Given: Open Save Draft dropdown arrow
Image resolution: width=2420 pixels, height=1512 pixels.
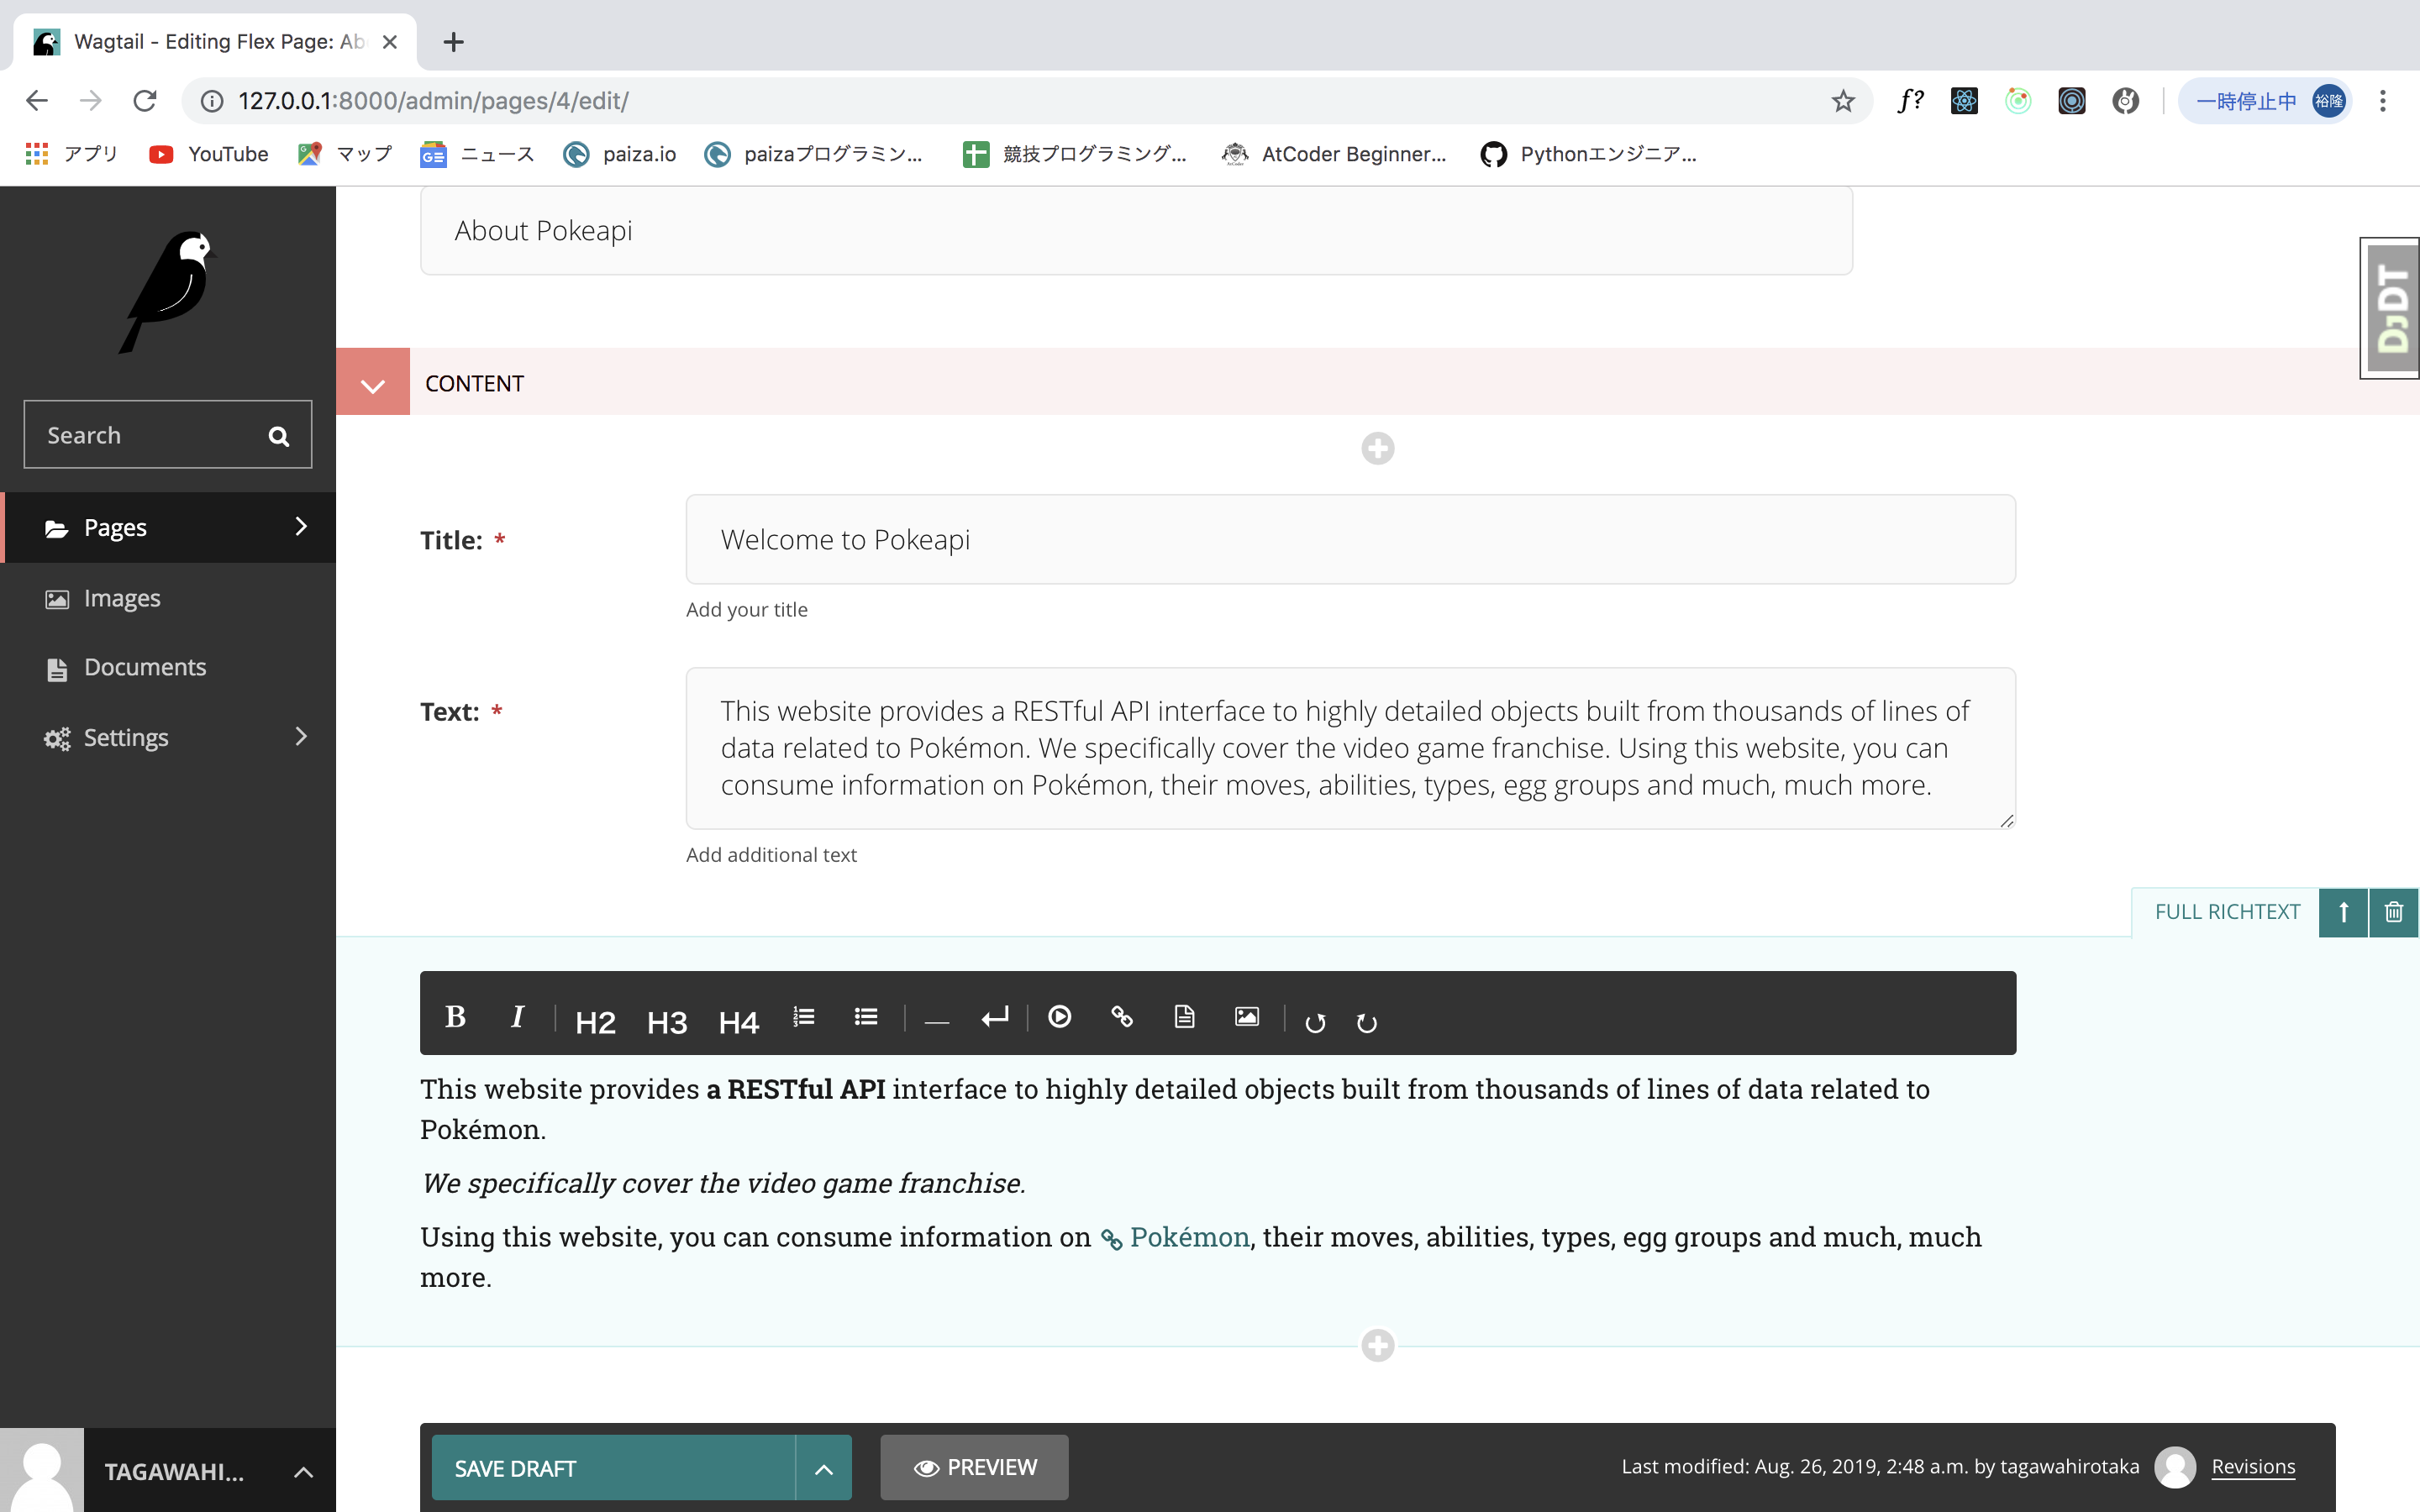Looking at the screenshot, I should click(824, 1468).
